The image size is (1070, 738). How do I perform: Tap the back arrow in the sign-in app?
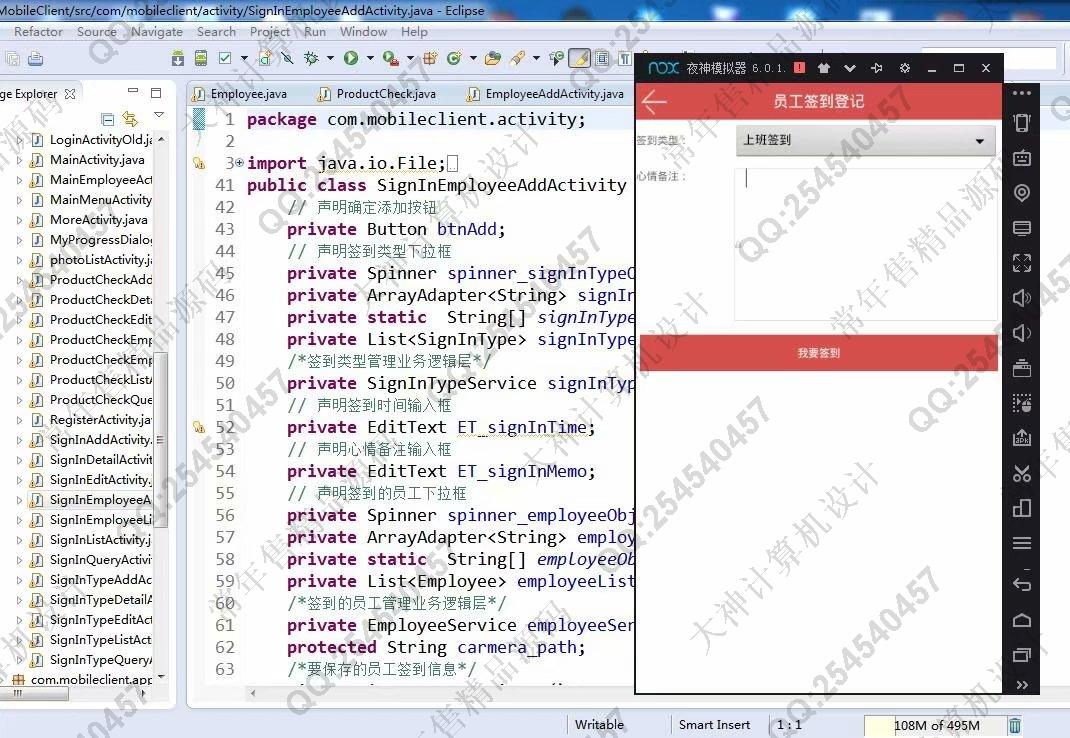pyautogui.click(x=654, y=101)
